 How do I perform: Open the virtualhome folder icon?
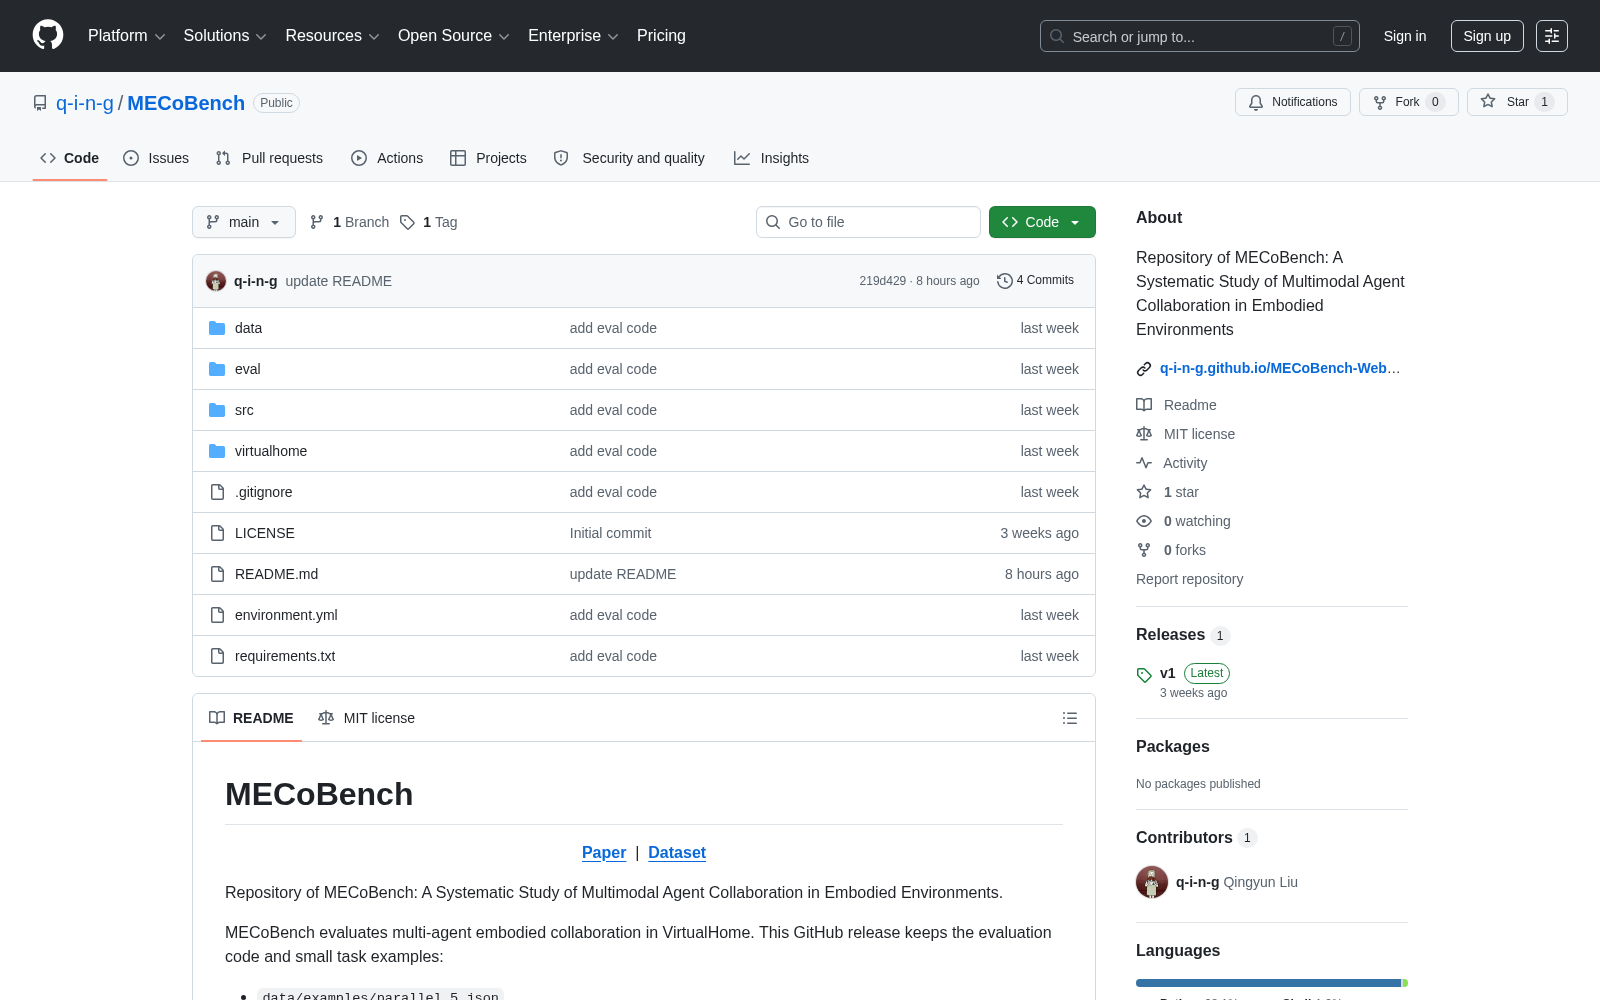tap(217, 451)
